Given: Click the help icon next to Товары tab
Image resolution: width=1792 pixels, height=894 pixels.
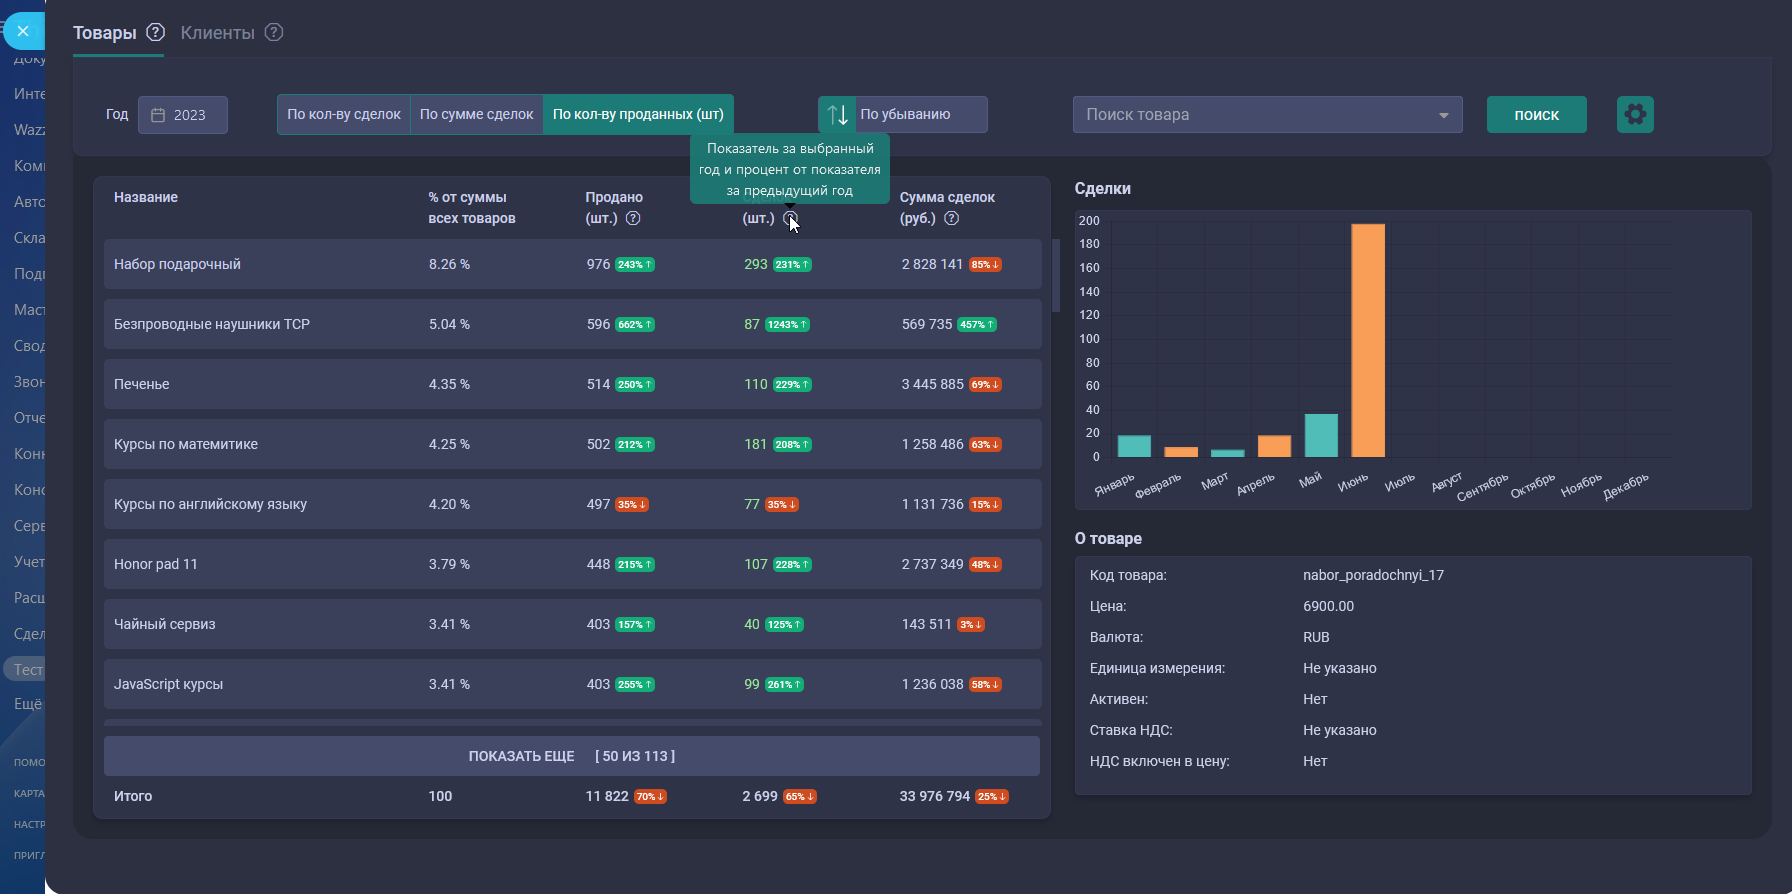Looking at the screenshot, I should point(155,32).
